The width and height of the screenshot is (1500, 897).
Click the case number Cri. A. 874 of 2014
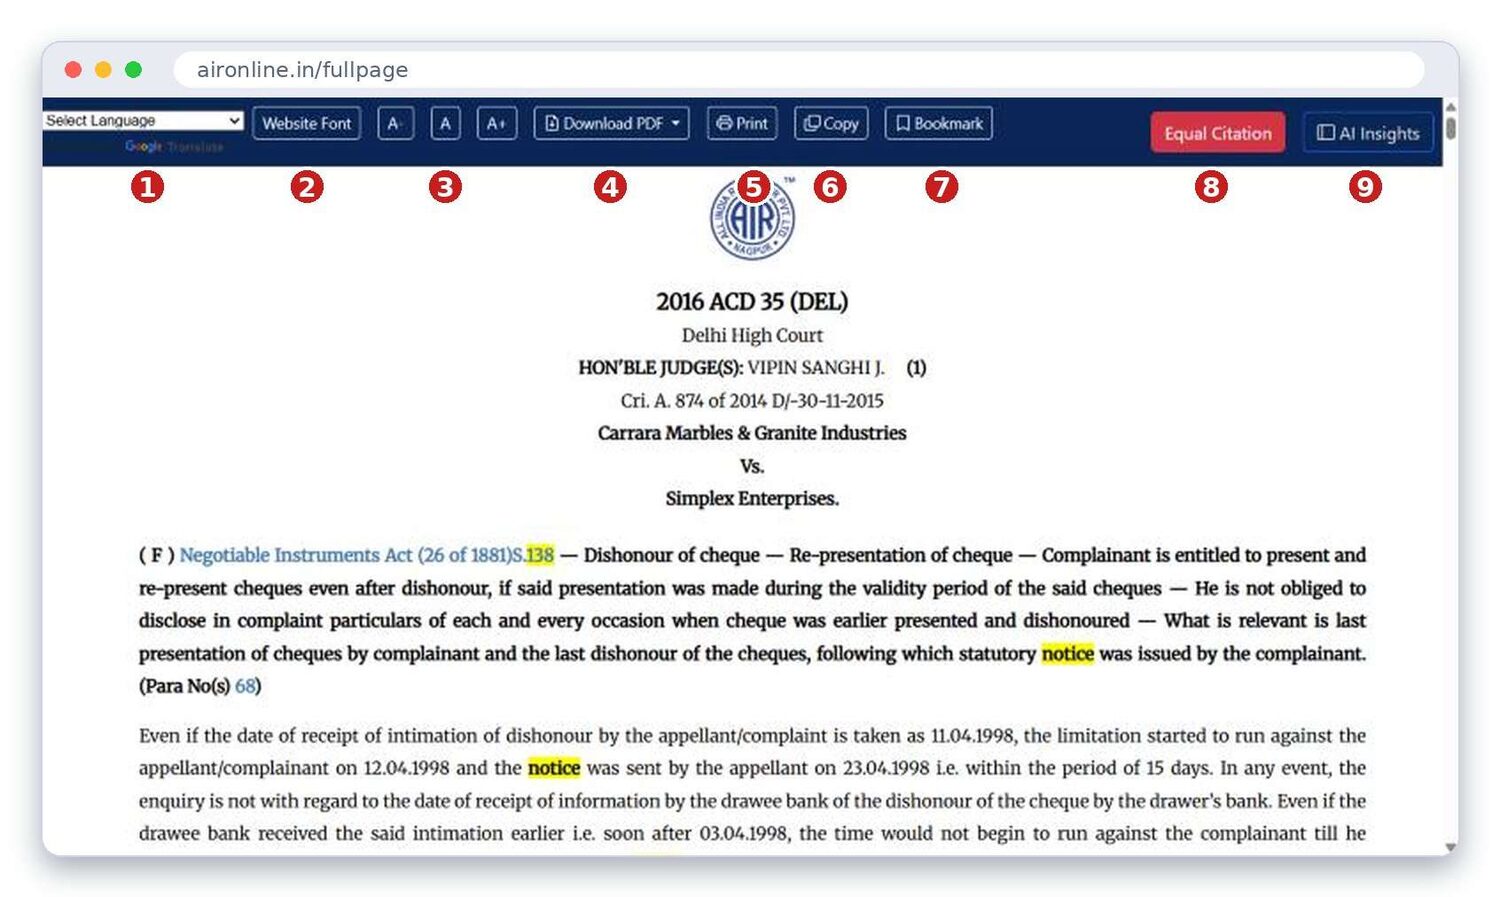coord(694,401)
